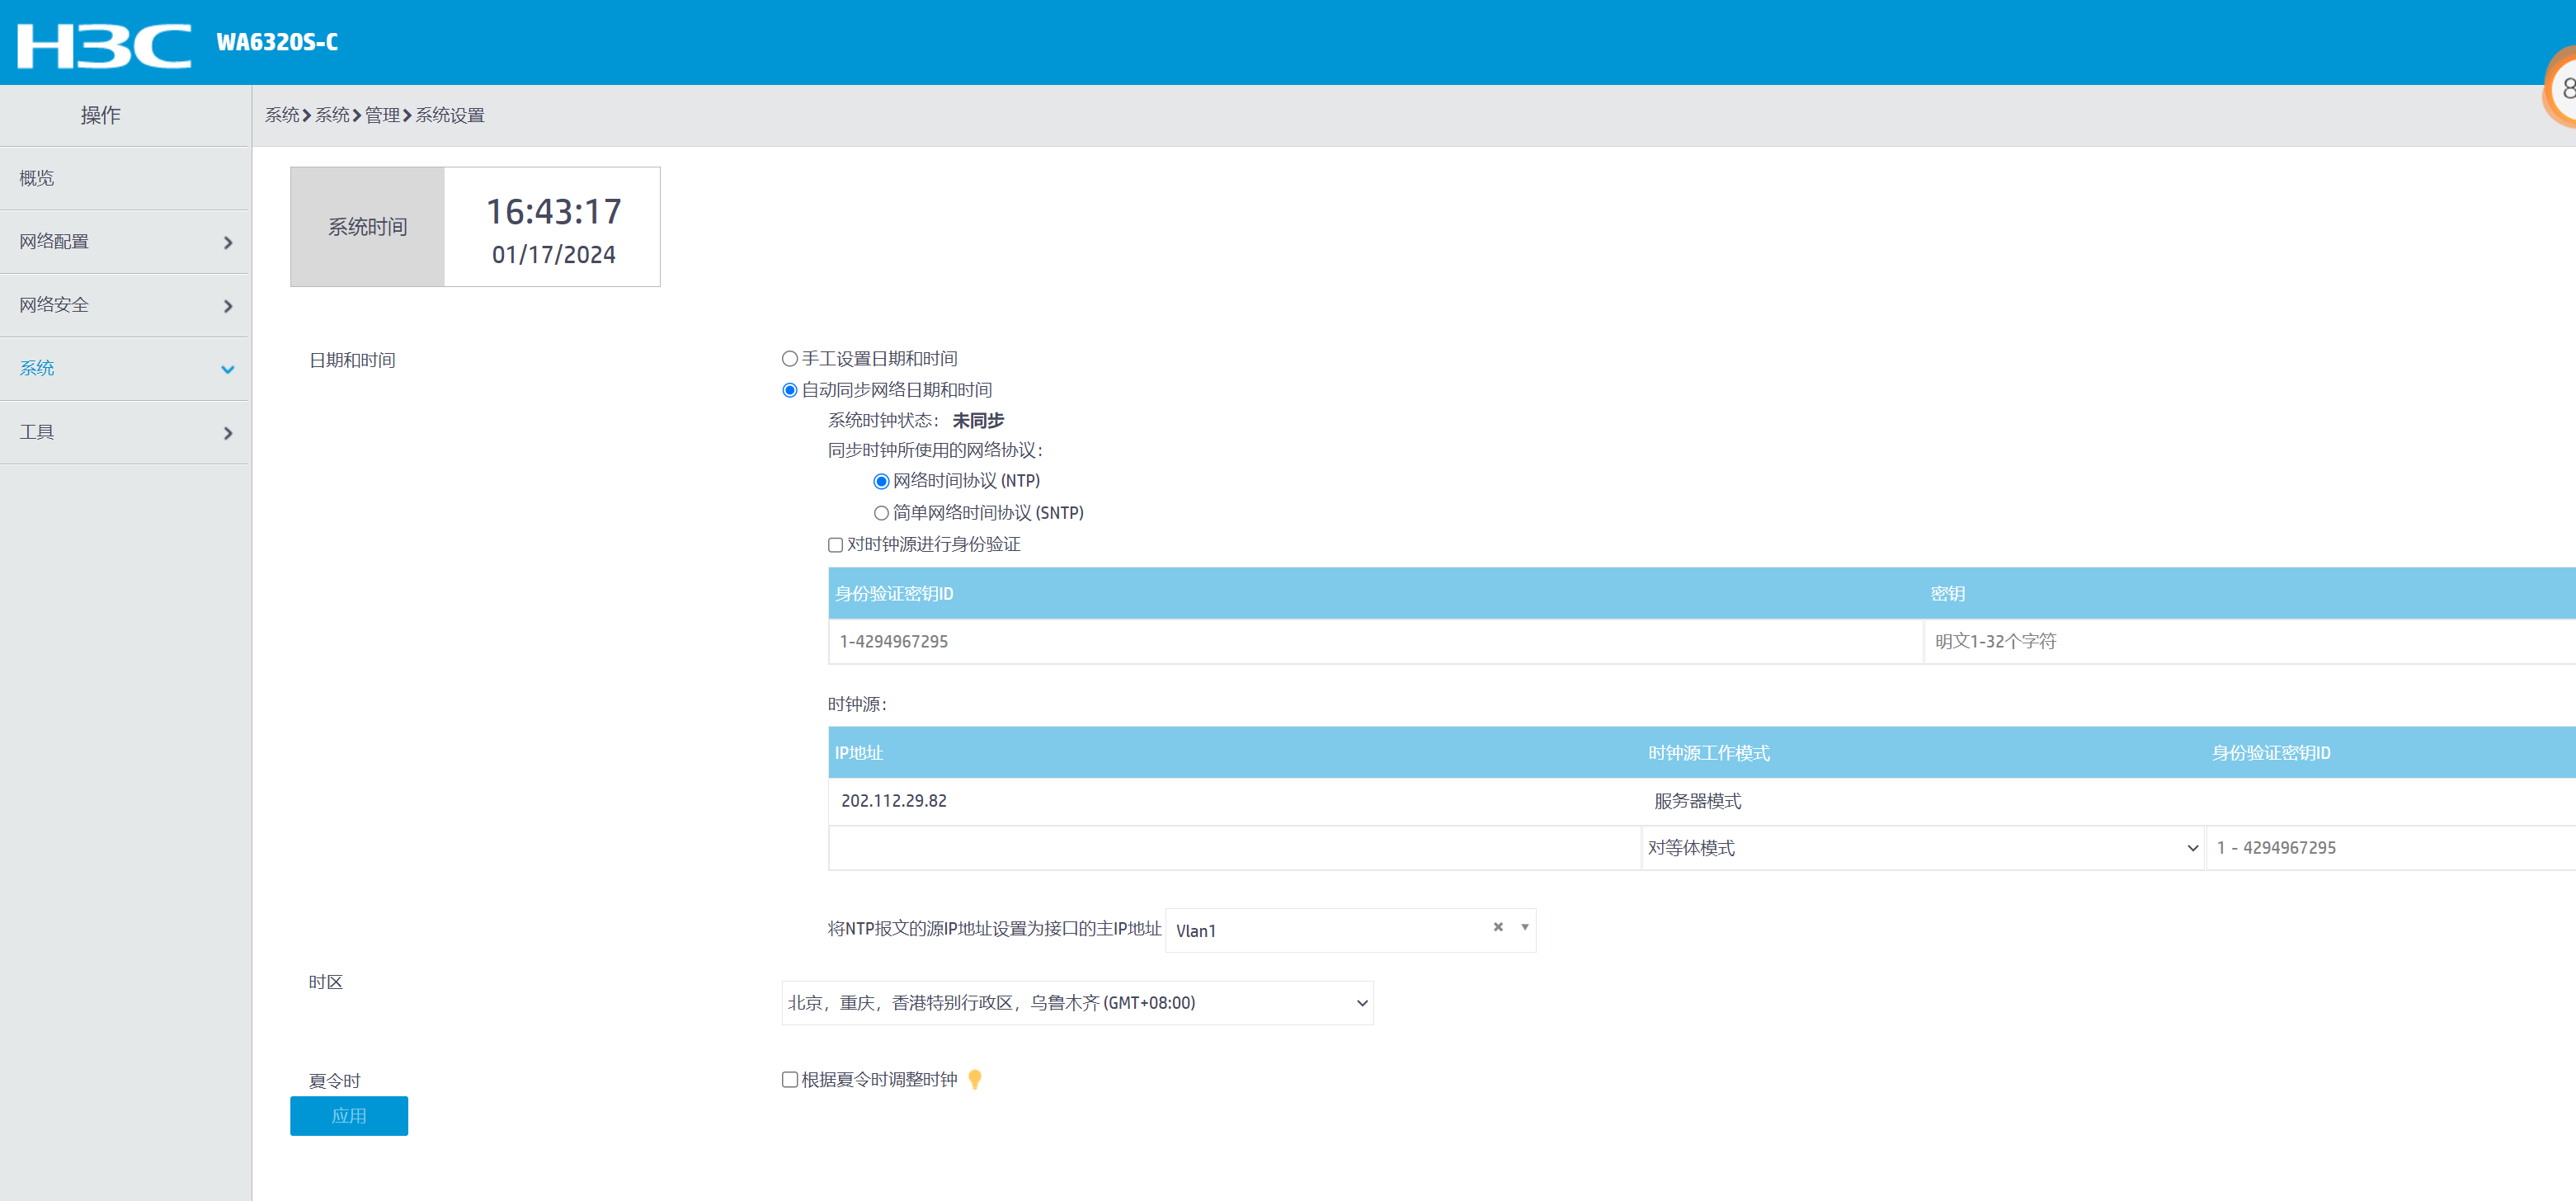Open the 对等体模式 clock mode dropdown
The width and height of the screenshot is (2576, 1201).
pyautogui.click(x=1922, y=847)
